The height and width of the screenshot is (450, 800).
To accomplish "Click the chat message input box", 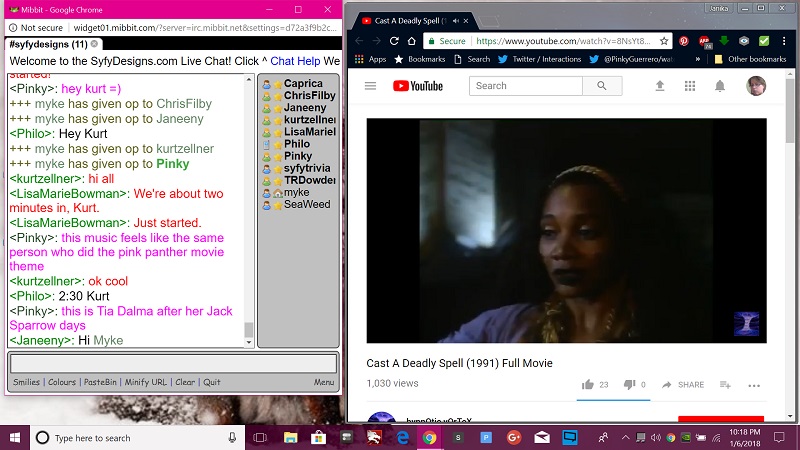I will pos(173,363).
